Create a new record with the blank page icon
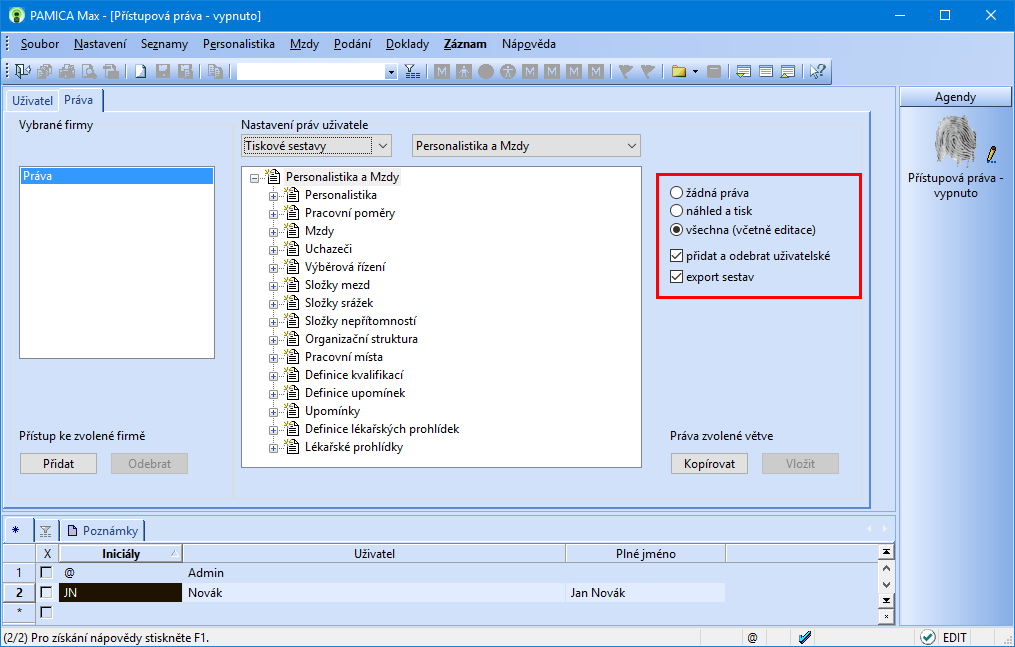Image resolution: width=1015 pixels, height=647 pixels. point(140,71)
